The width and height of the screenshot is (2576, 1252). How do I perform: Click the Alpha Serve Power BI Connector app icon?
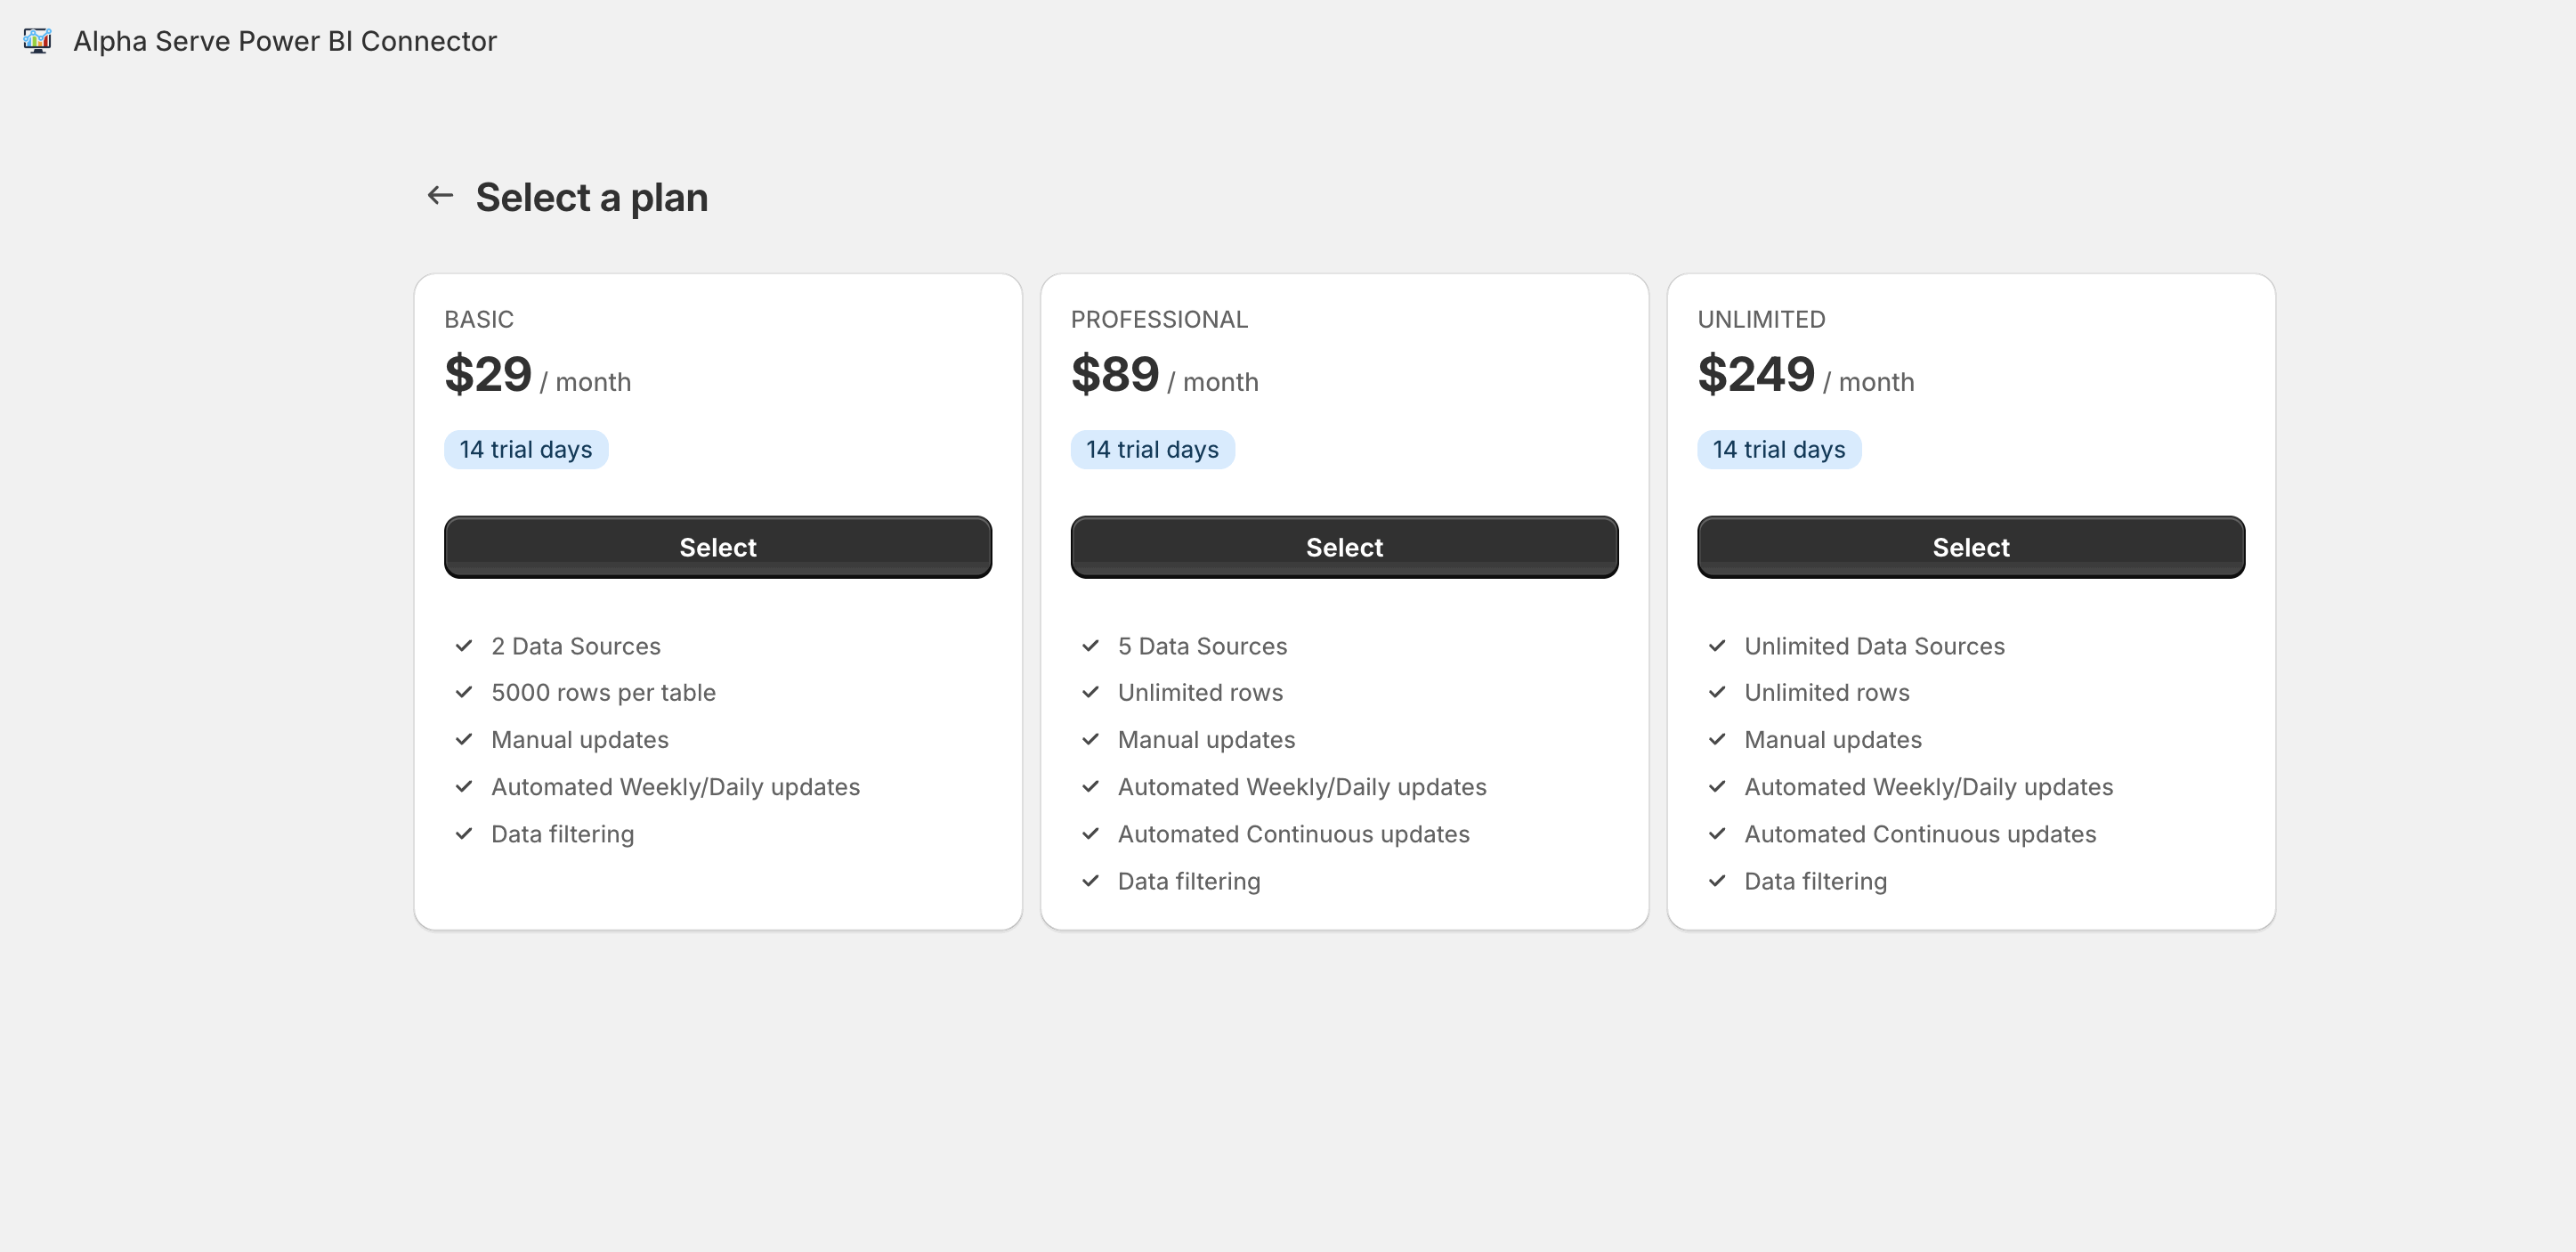[37, 40]
